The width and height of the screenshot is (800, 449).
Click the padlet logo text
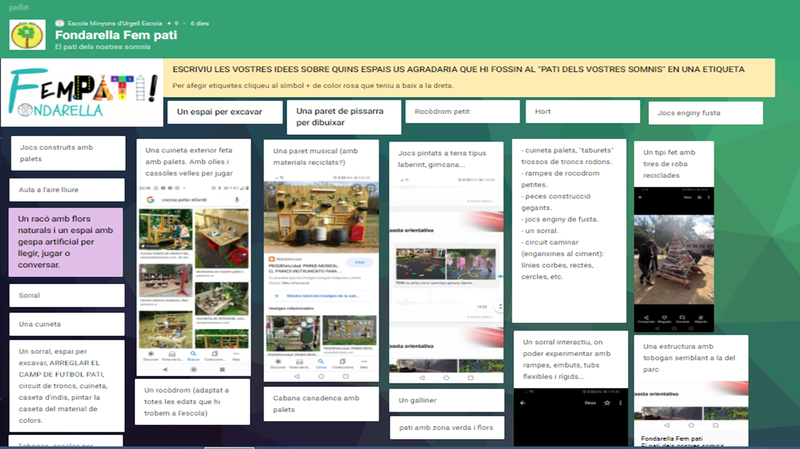click(19, 7)
